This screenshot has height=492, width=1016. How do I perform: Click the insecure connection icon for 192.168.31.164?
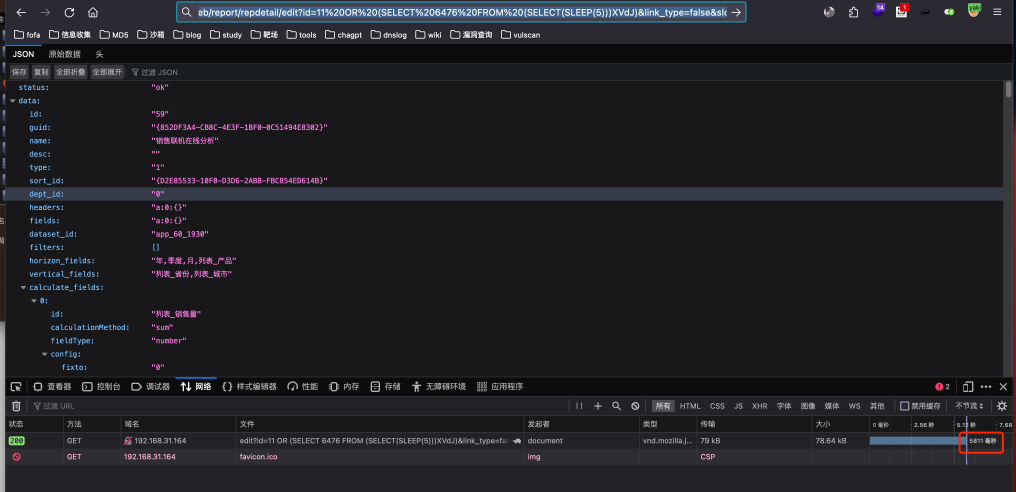tap(128, 441)
